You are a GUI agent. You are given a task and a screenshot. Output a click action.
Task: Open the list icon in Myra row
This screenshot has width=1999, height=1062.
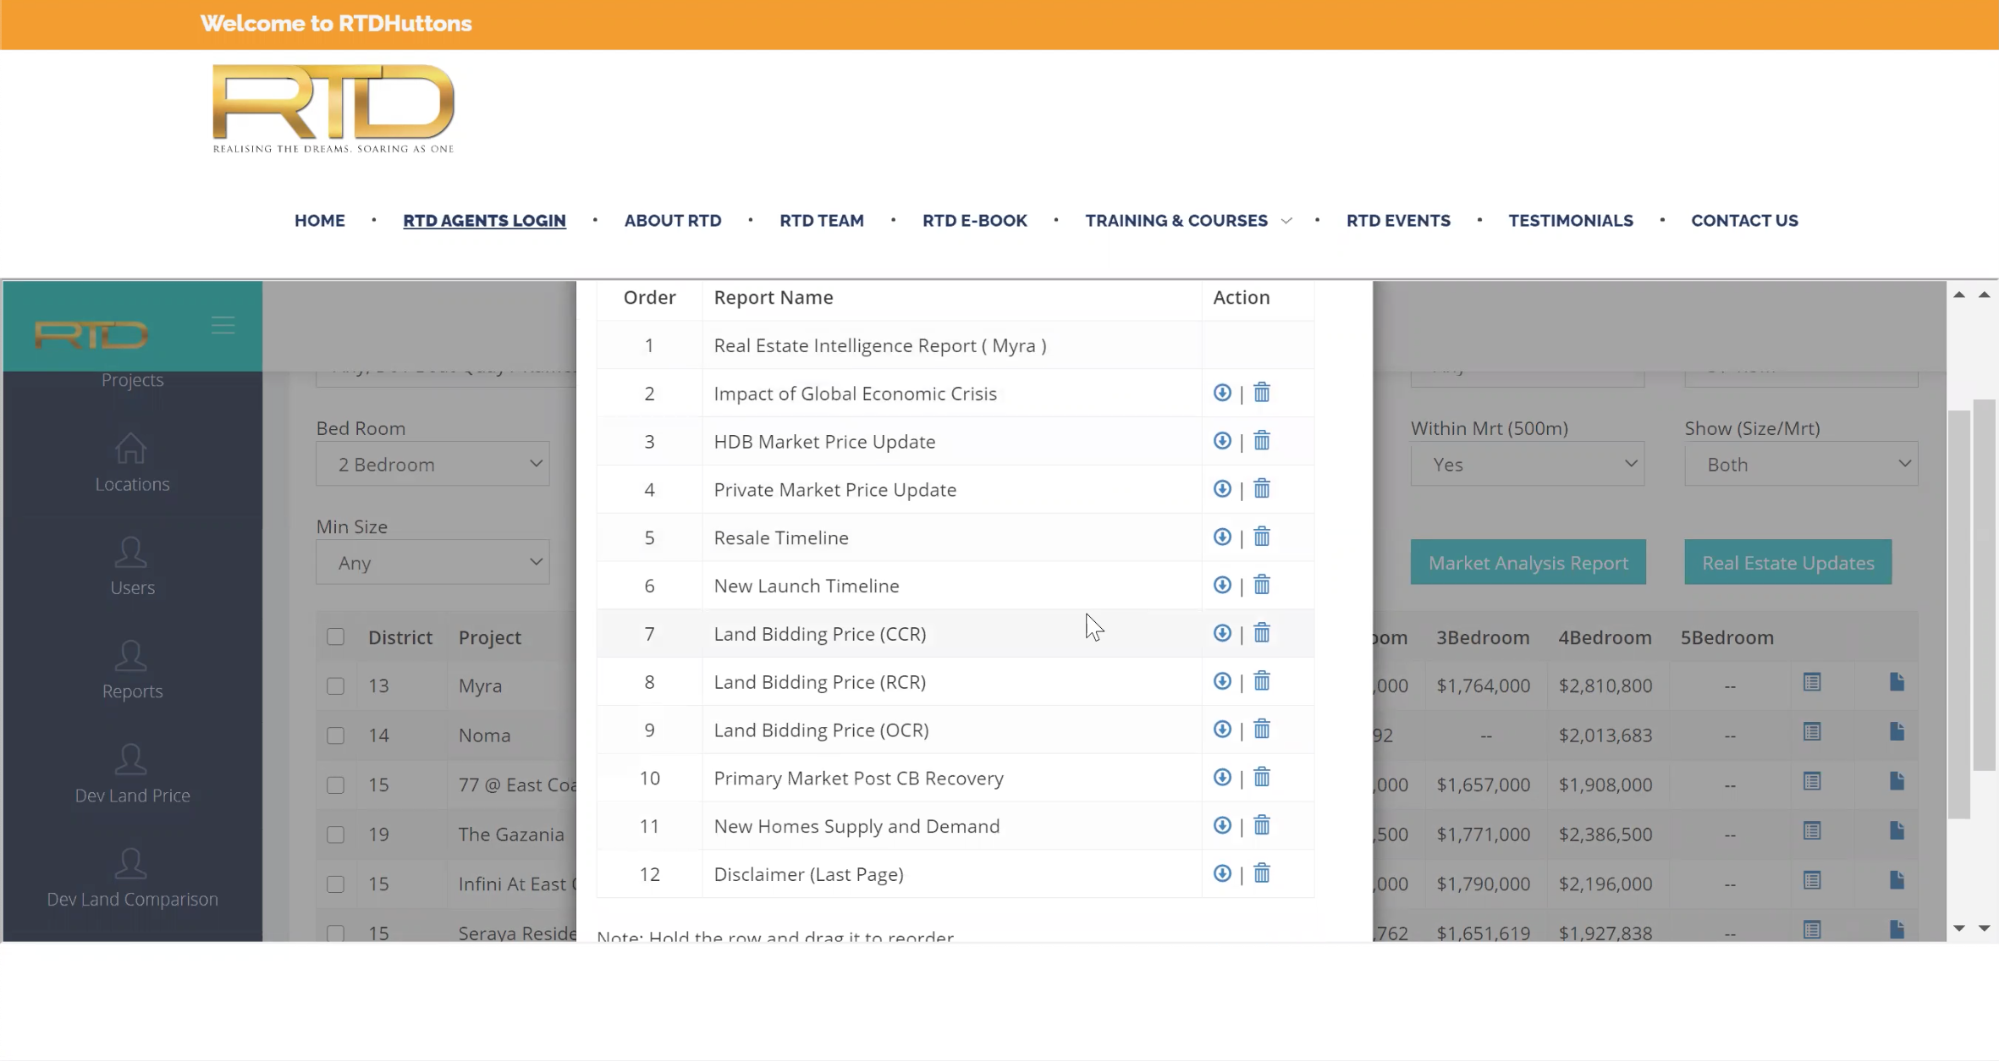[1812, 682]
